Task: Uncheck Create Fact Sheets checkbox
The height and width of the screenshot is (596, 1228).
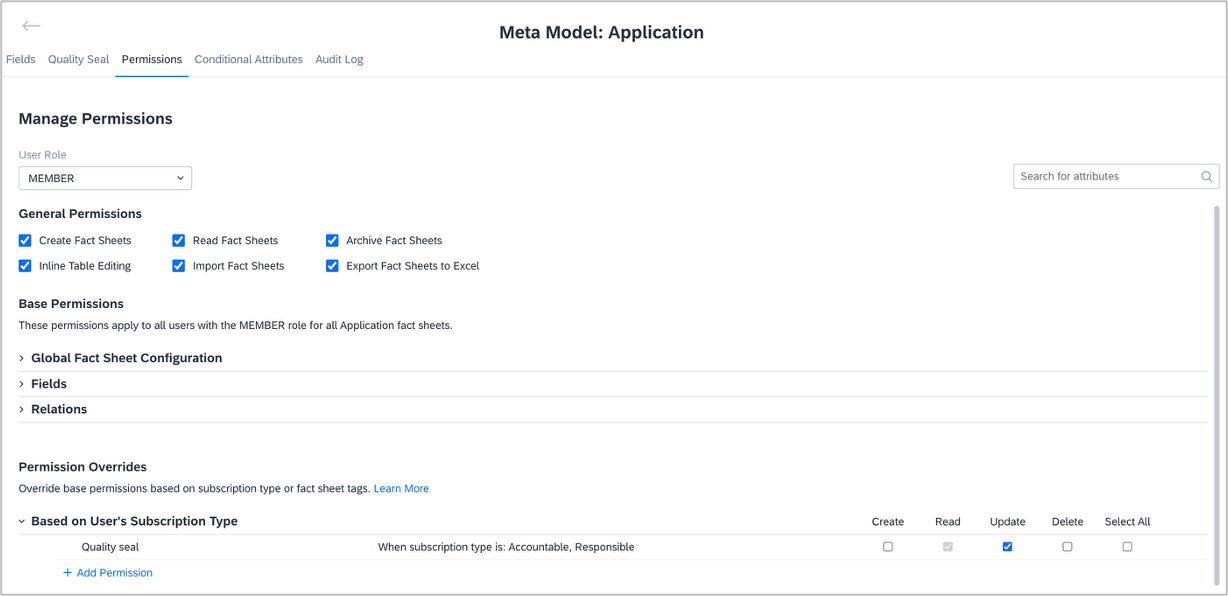Action: (25, 240)
